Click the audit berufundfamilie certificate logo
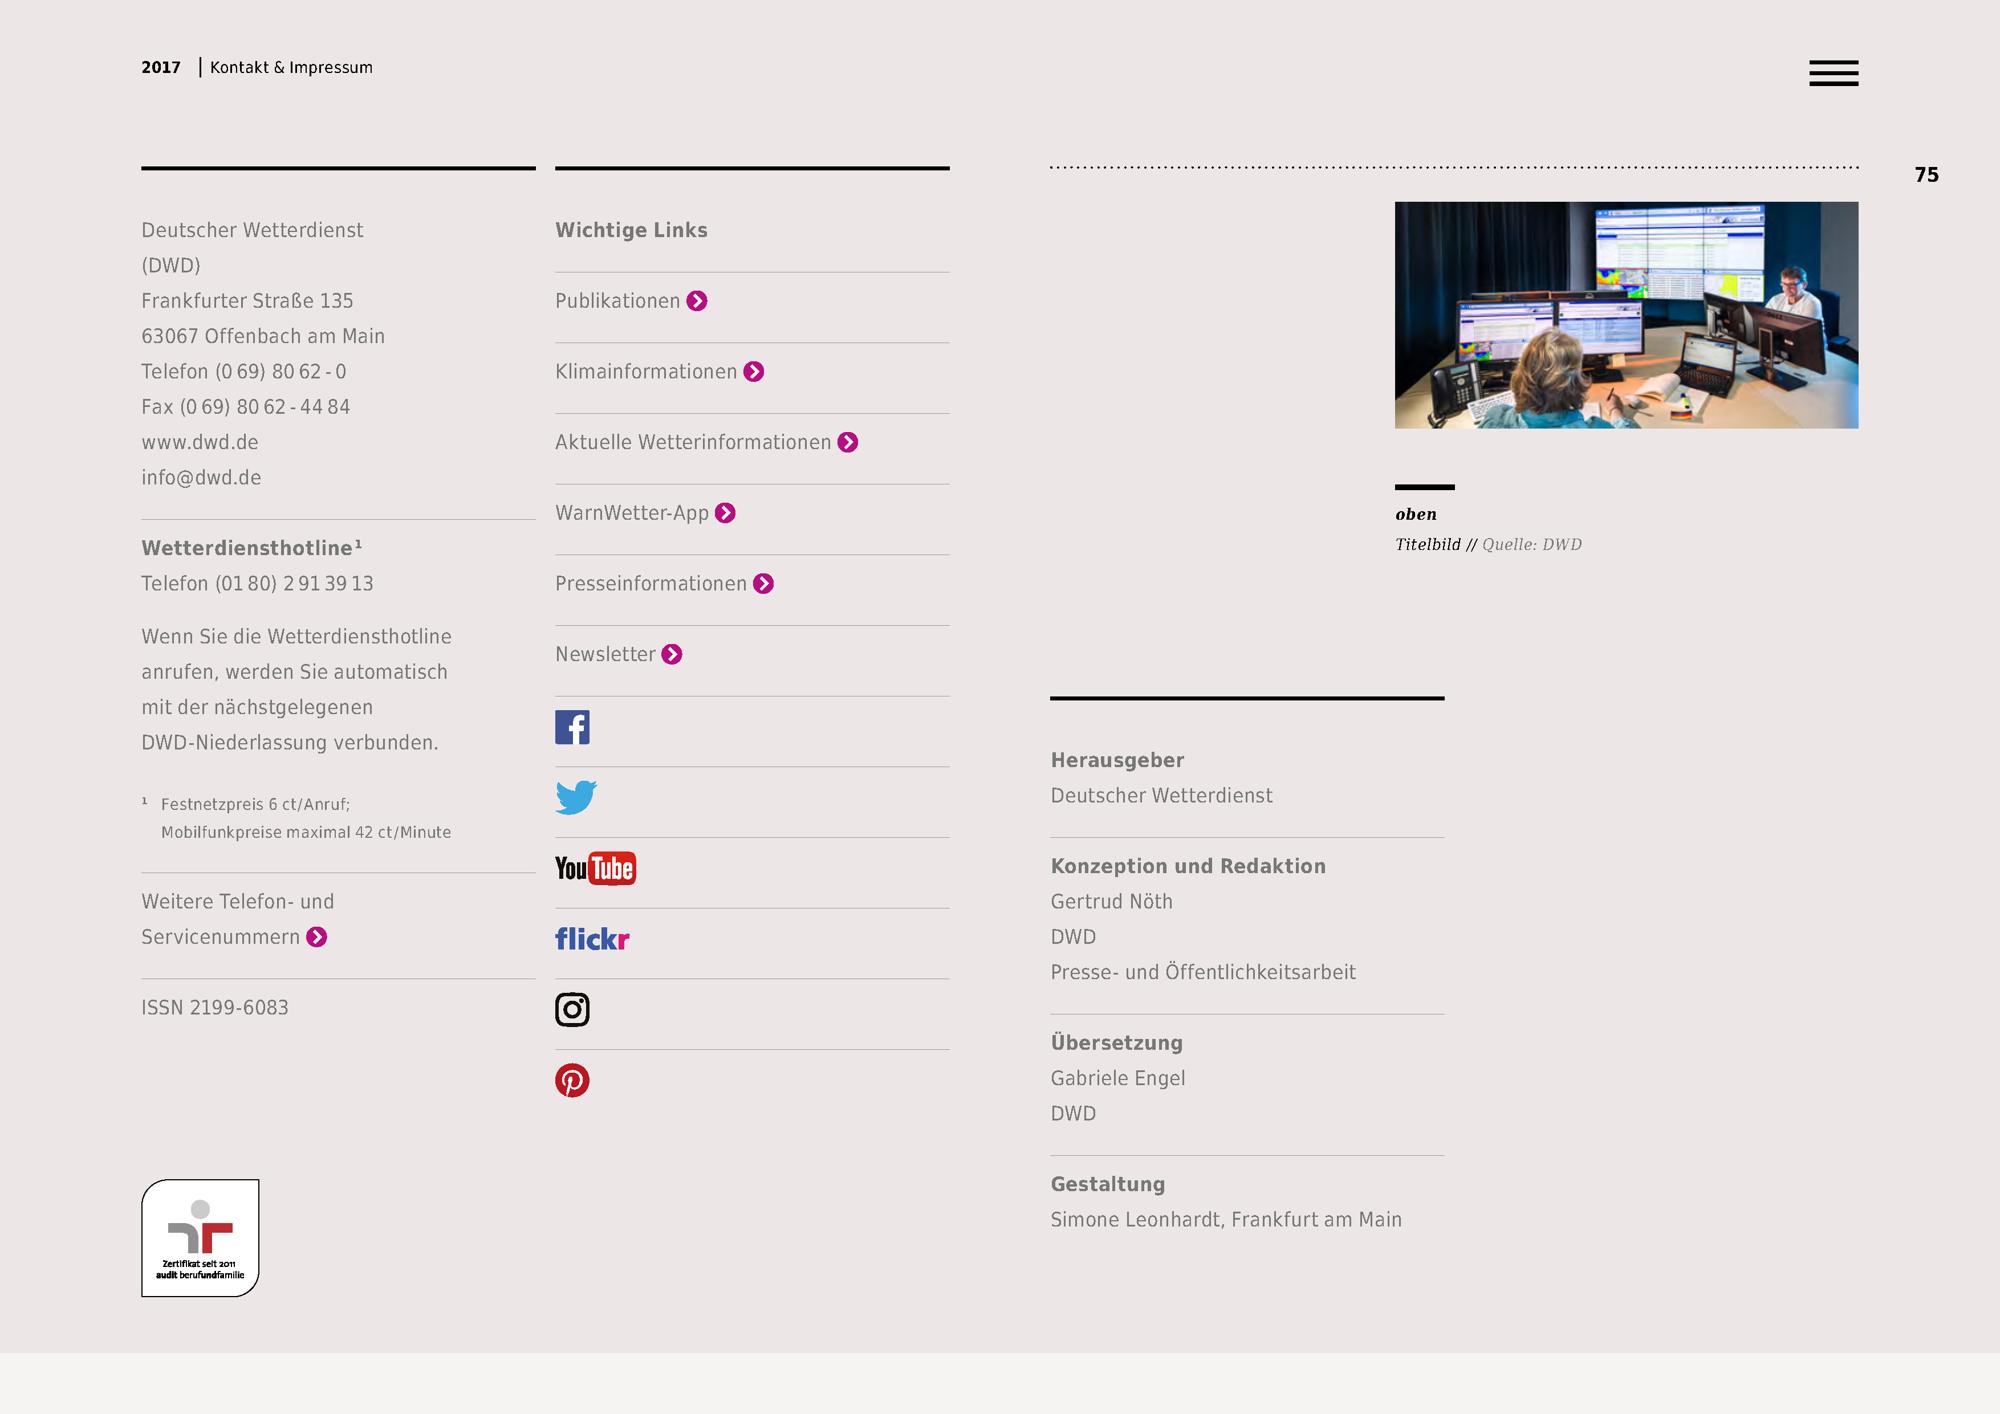Image resolution: width=2000 pixels, height=1414 pixels. pos(200,1238)
